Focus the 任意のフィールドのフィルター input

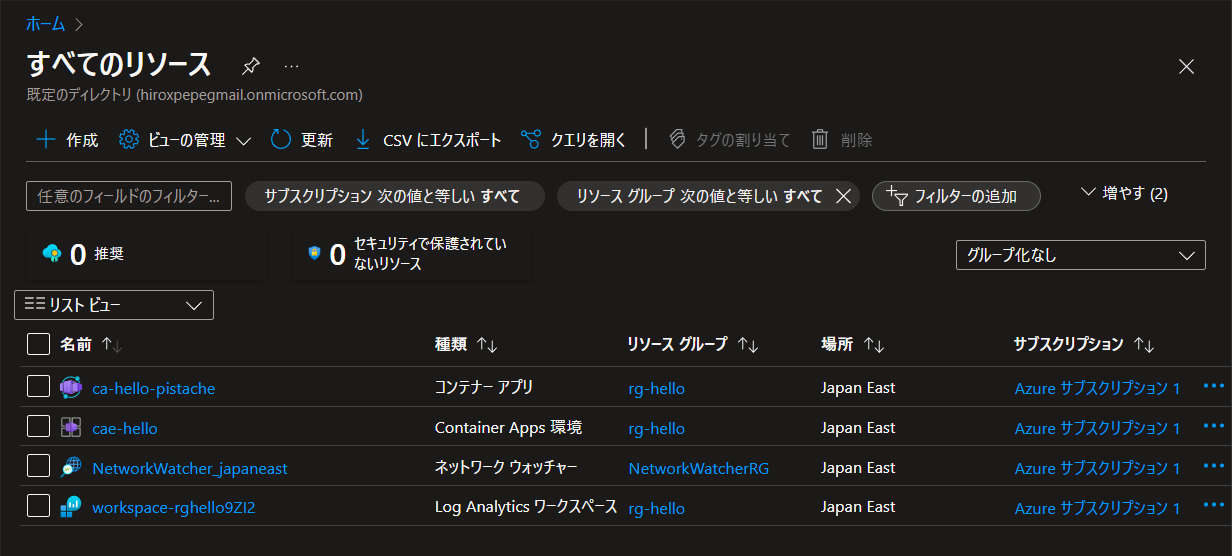tap(129, 196)
